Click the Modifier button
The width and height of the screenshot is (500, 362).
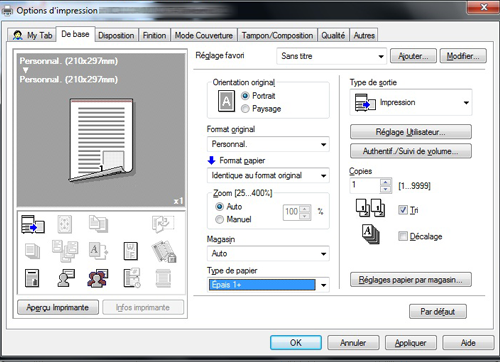tap(463, 56)
